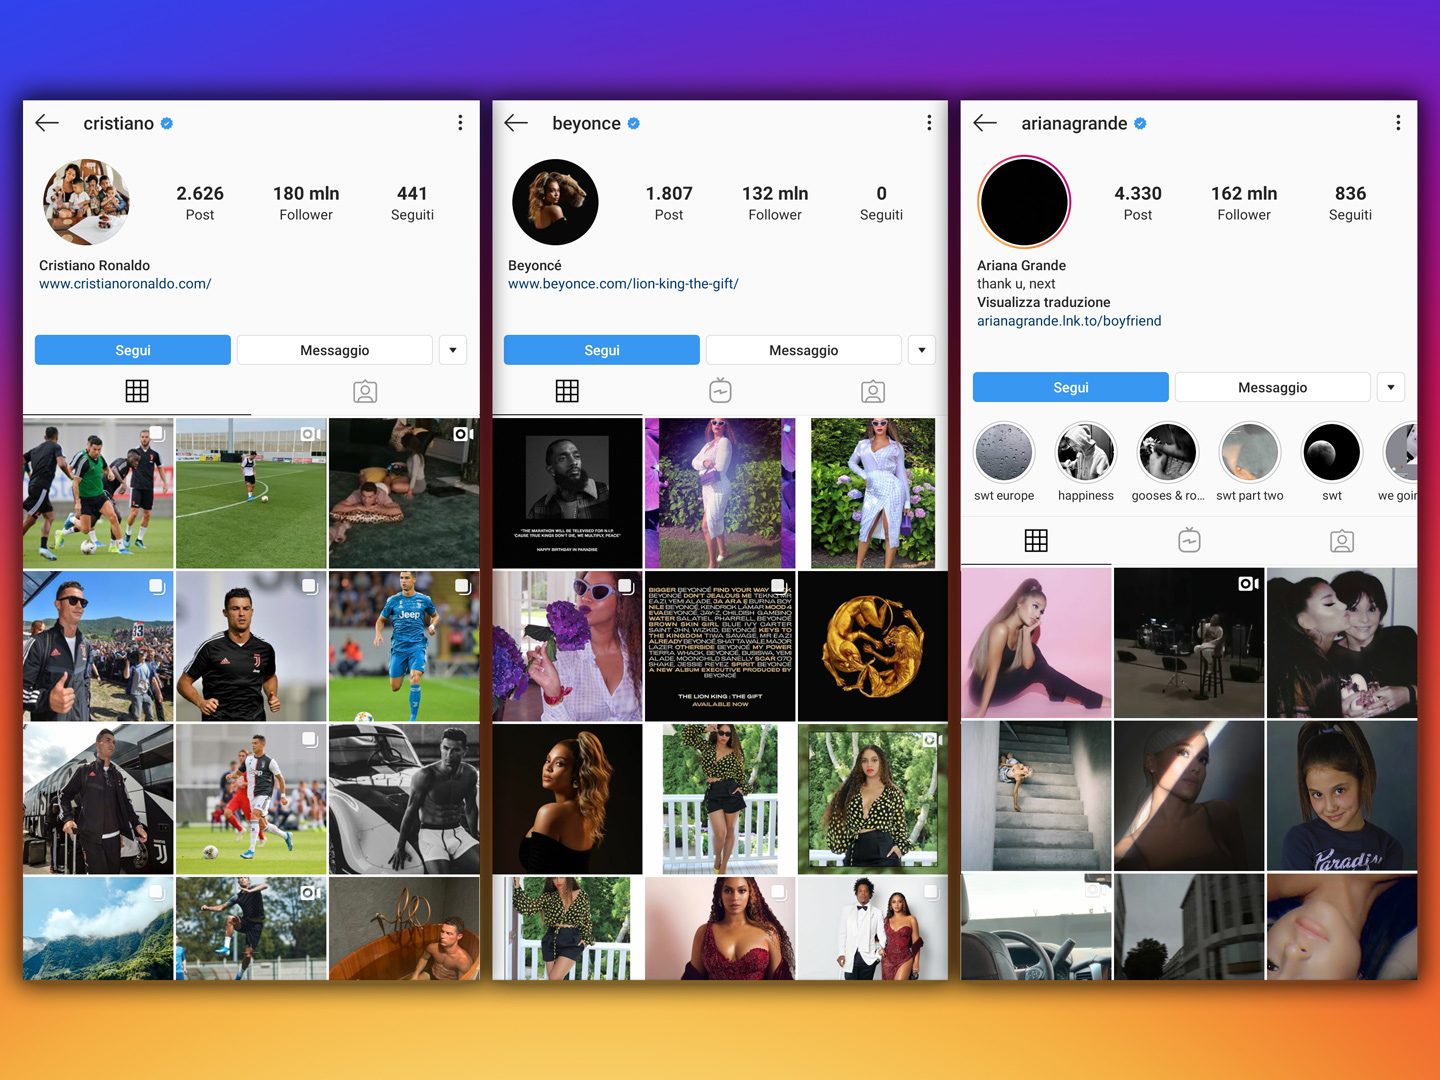Open 'happiness' story highlight
This screenshot has height=1080, width=1440.
[x=1086, y=452]
